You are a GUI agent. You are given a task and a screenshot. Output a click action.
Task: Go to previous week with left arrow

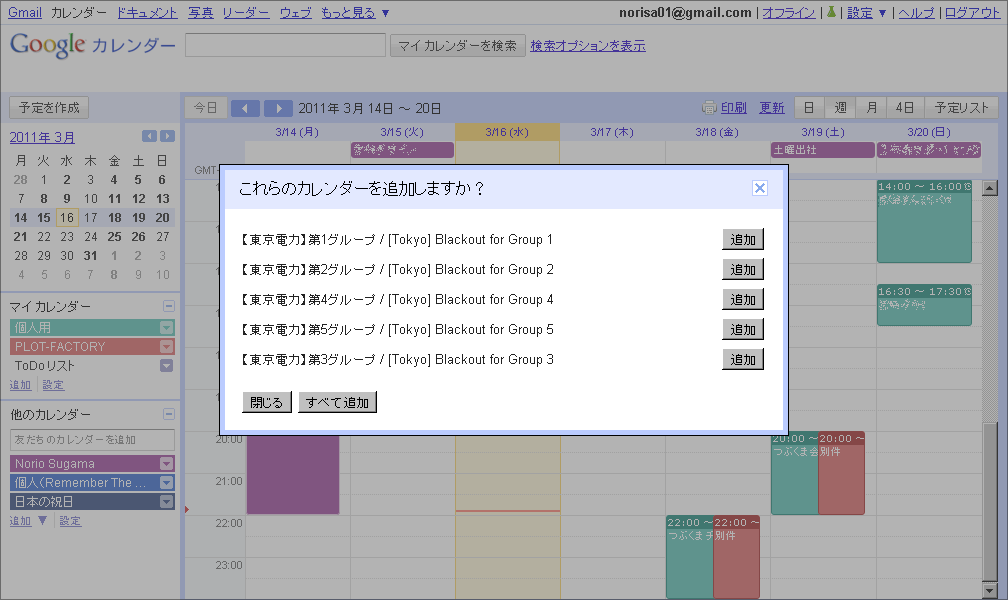click(x=245, y=108)
